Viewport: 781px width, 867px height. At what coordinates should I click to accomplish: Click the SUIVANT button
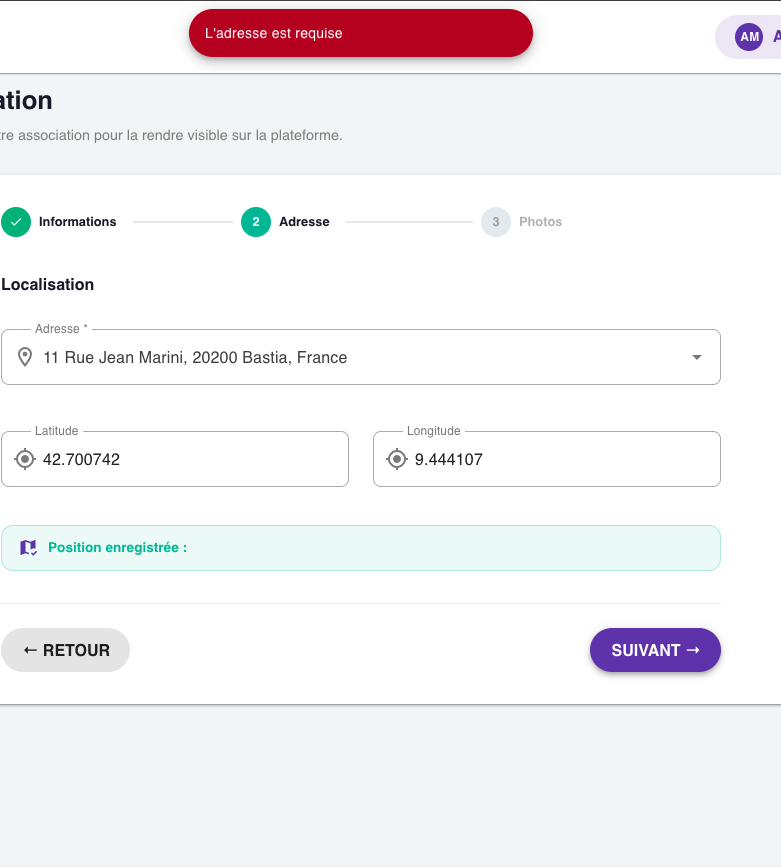(655, 650)
